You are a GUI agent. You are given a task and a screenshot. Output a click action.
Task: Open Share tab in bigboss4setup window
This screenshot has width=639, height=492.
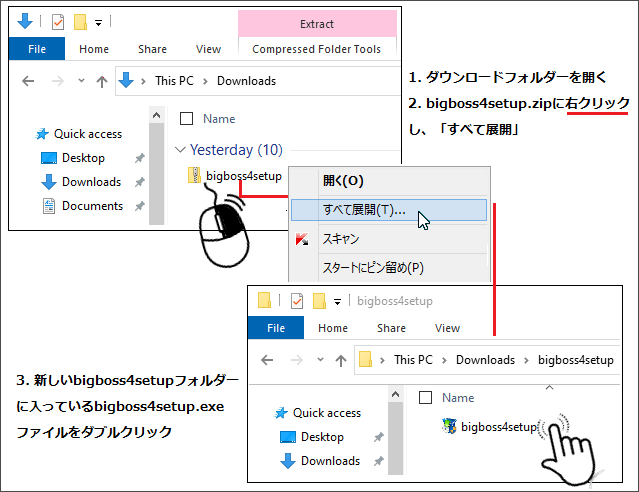coord(391,328)
